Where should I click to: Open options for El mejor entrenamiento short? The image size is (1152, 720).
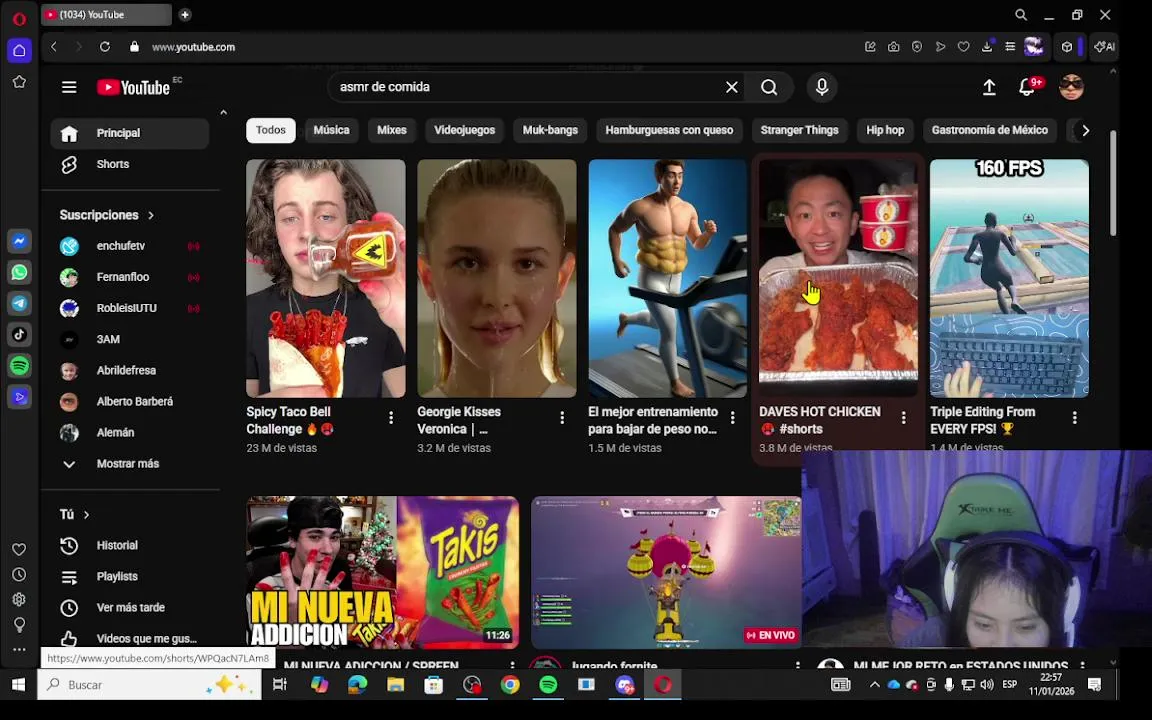pyautogui.click(x=732, y=418)
